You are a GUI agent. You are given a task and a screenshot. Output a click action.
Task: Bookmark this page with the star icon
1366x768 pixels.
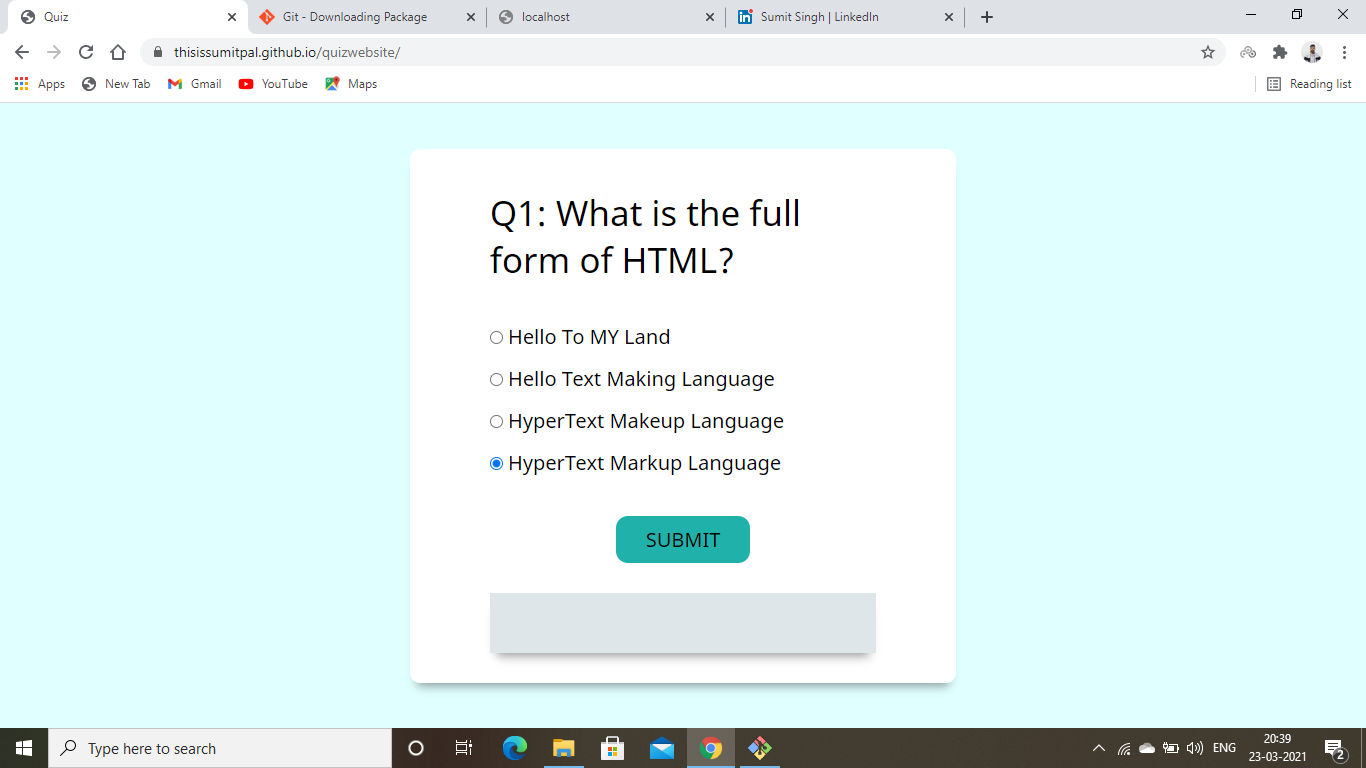(1208, 52)
